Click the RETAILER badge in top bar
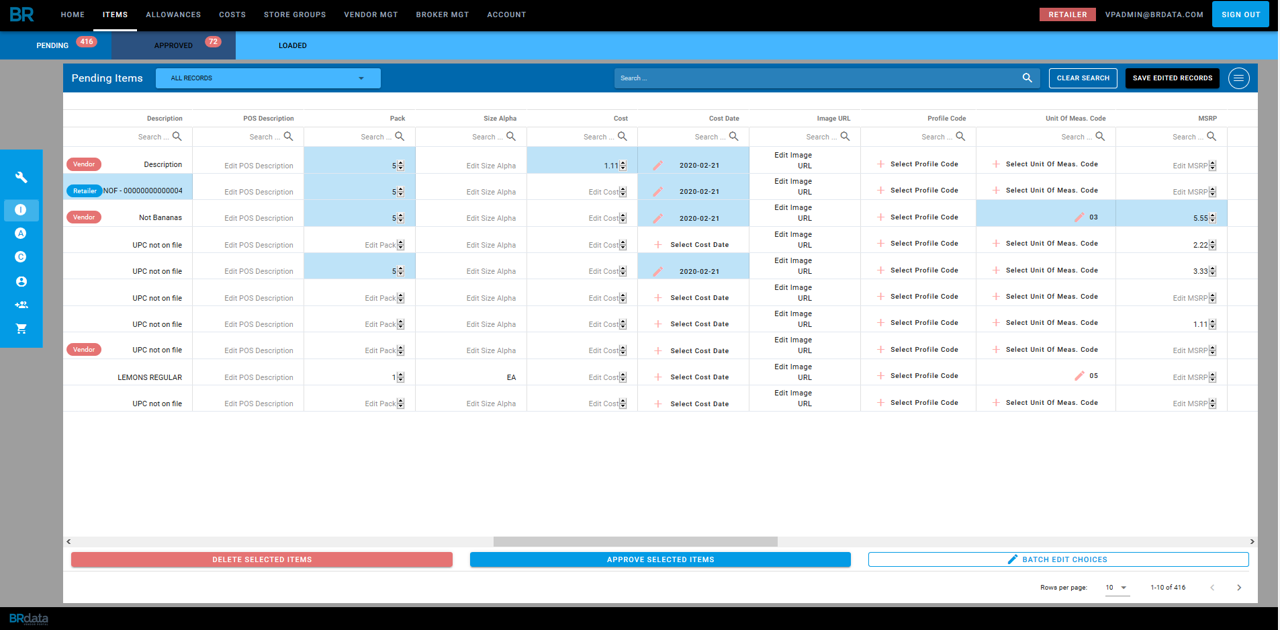 pos(1067,15)
